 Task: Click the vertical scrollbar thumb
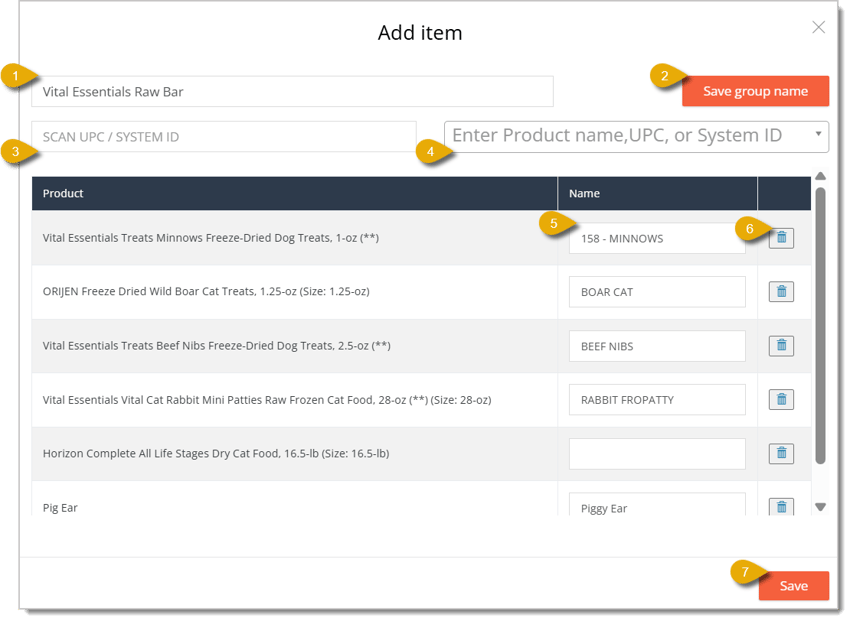(820, 325)
